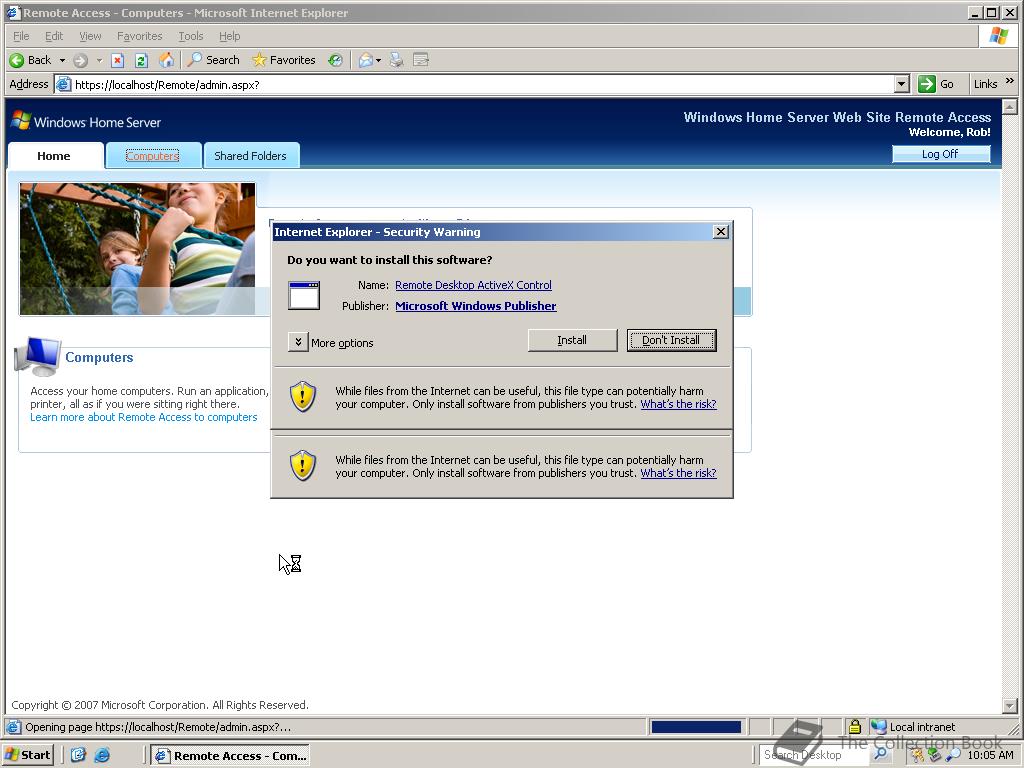Open the Mail button dropdown arrow
The image size is (1024, 768).
coord(378,60)
